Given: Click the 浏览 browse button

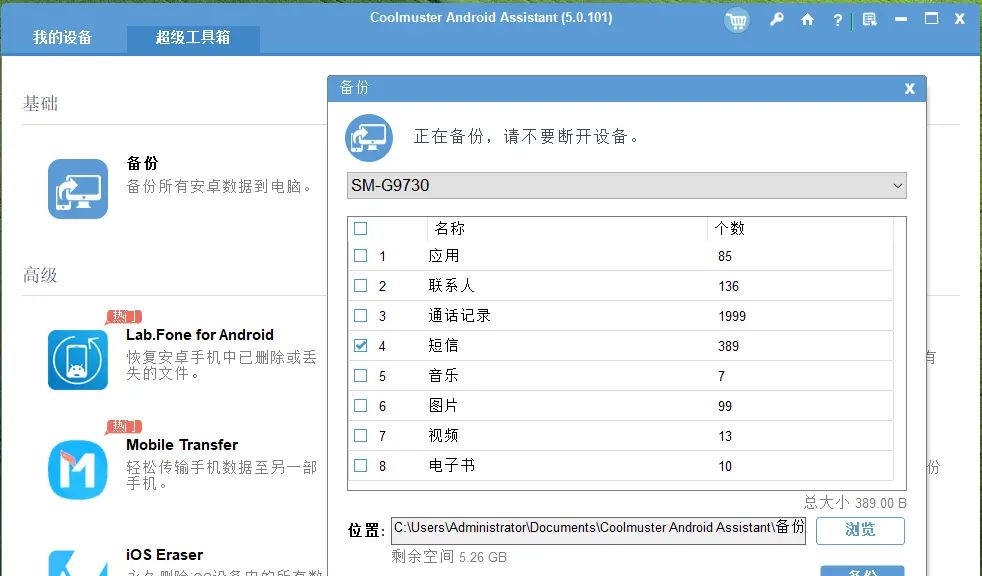Looking at the screenshot, I should [x=860, y=531].
